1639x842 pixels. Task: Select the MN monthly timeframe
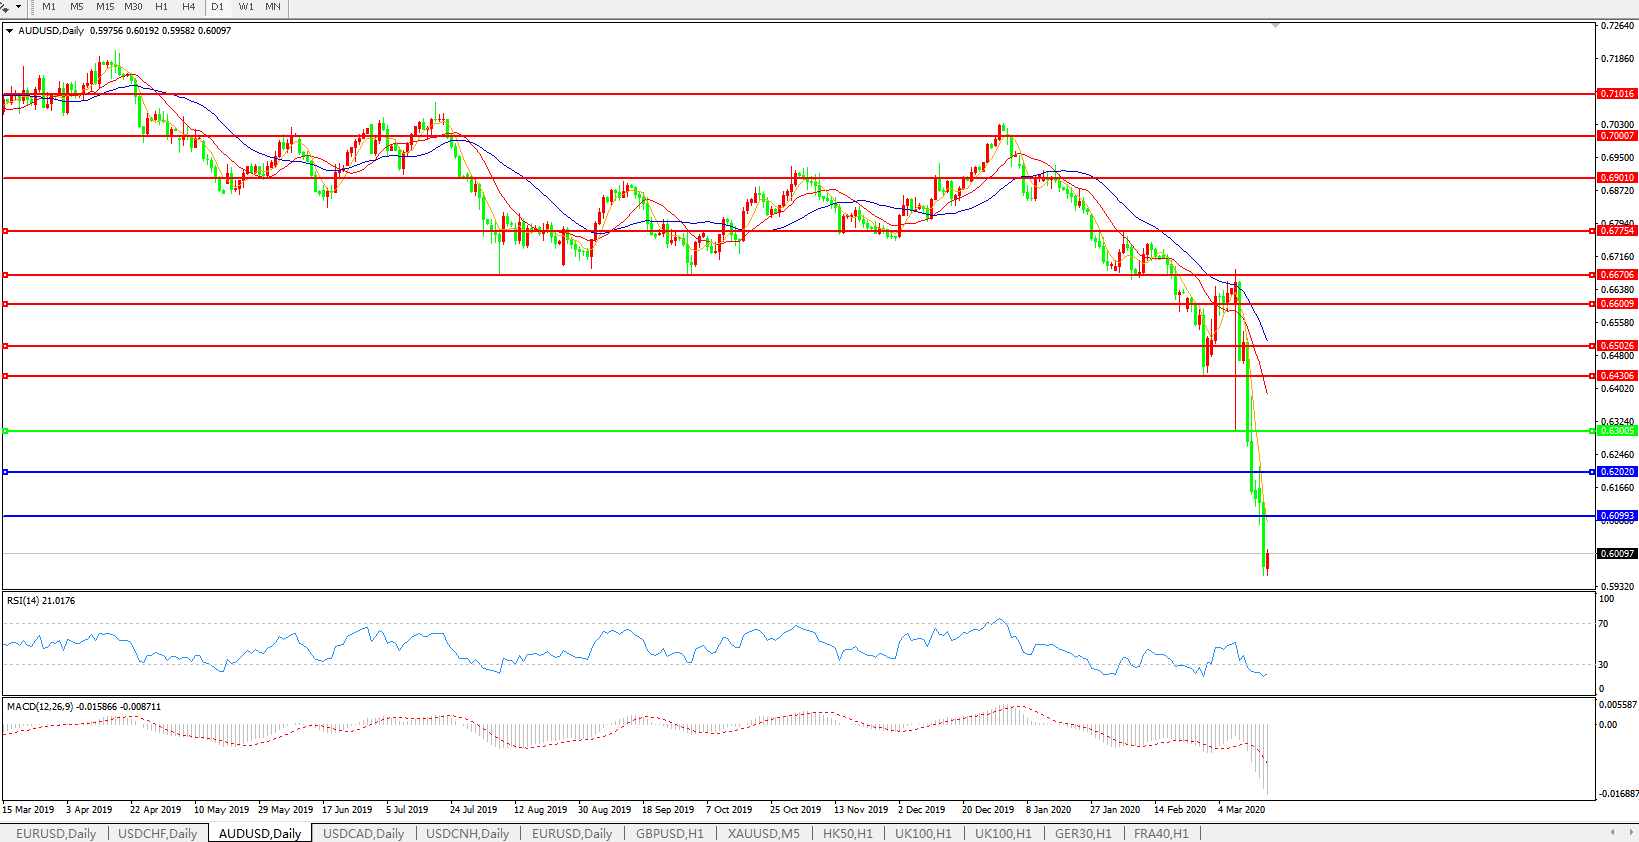[273, 7]
